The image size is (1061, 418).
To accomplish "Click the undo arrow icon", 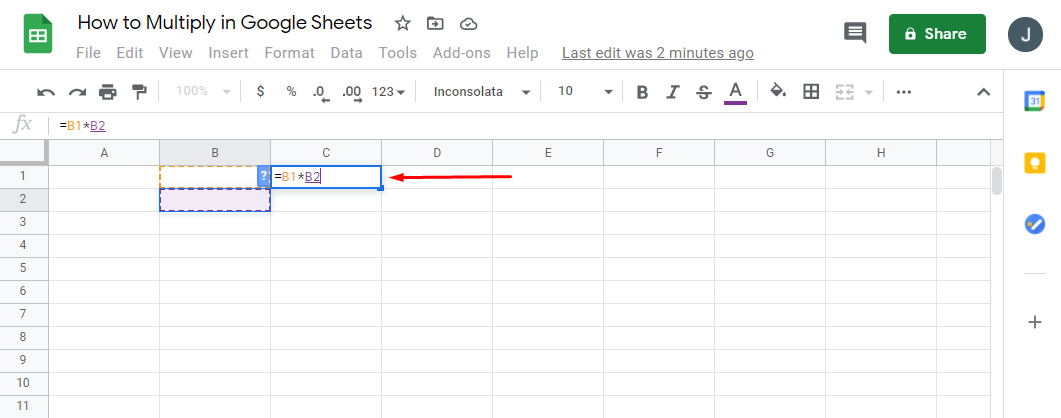I will coord(46,92).
